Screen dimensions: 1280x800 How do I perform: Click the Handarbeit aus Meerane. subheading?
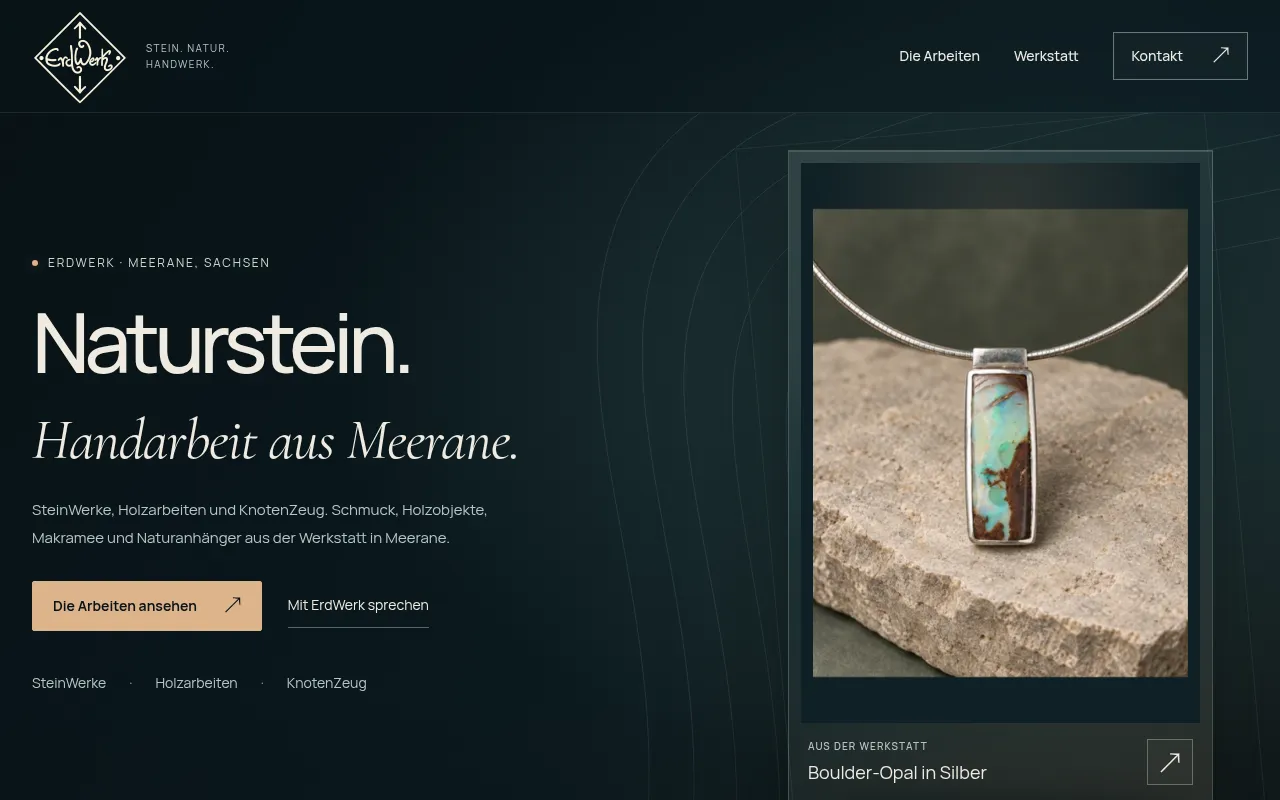[276, 441]
